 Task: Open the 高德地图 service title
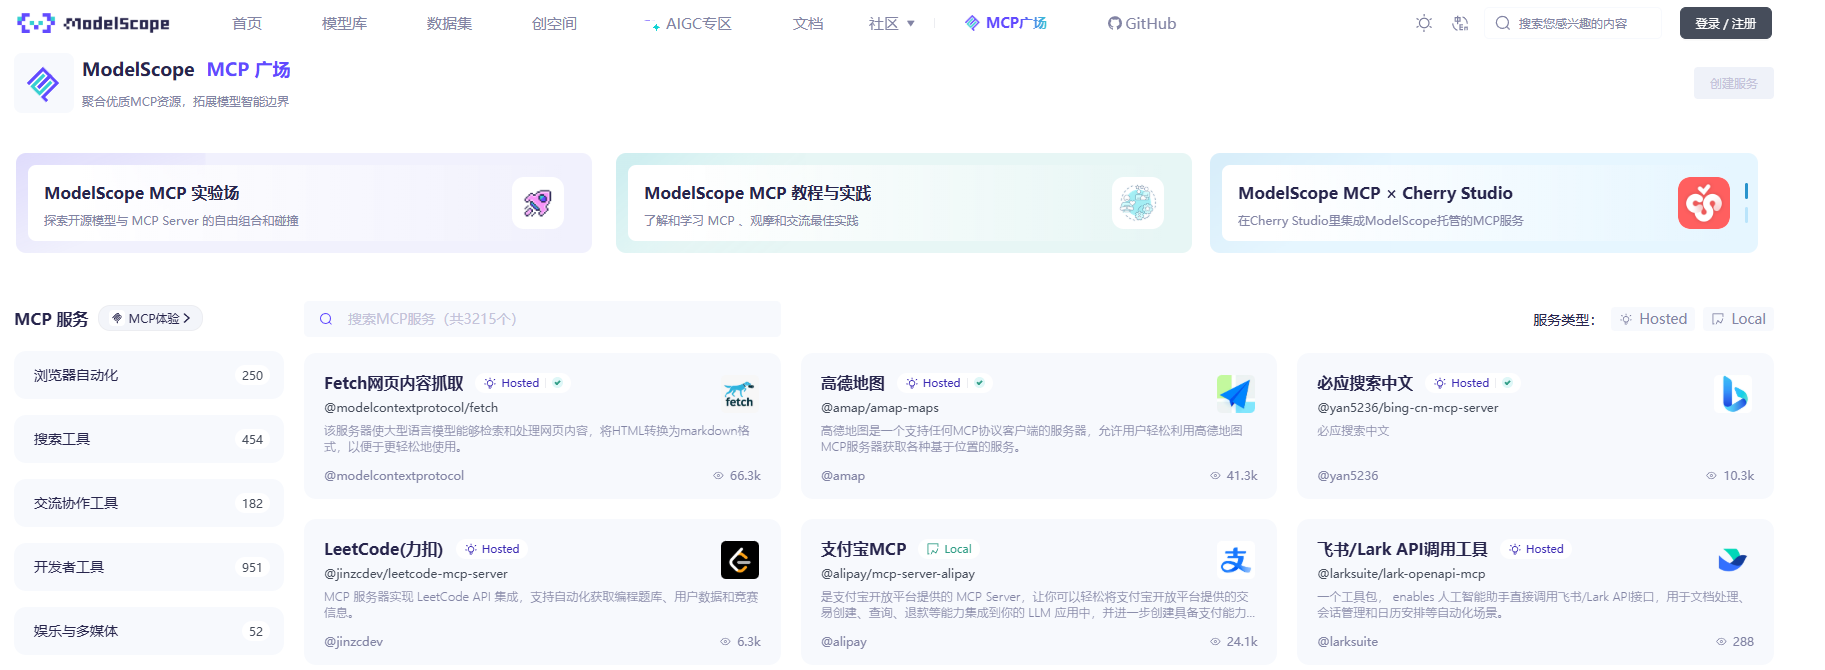click(853, 383)
